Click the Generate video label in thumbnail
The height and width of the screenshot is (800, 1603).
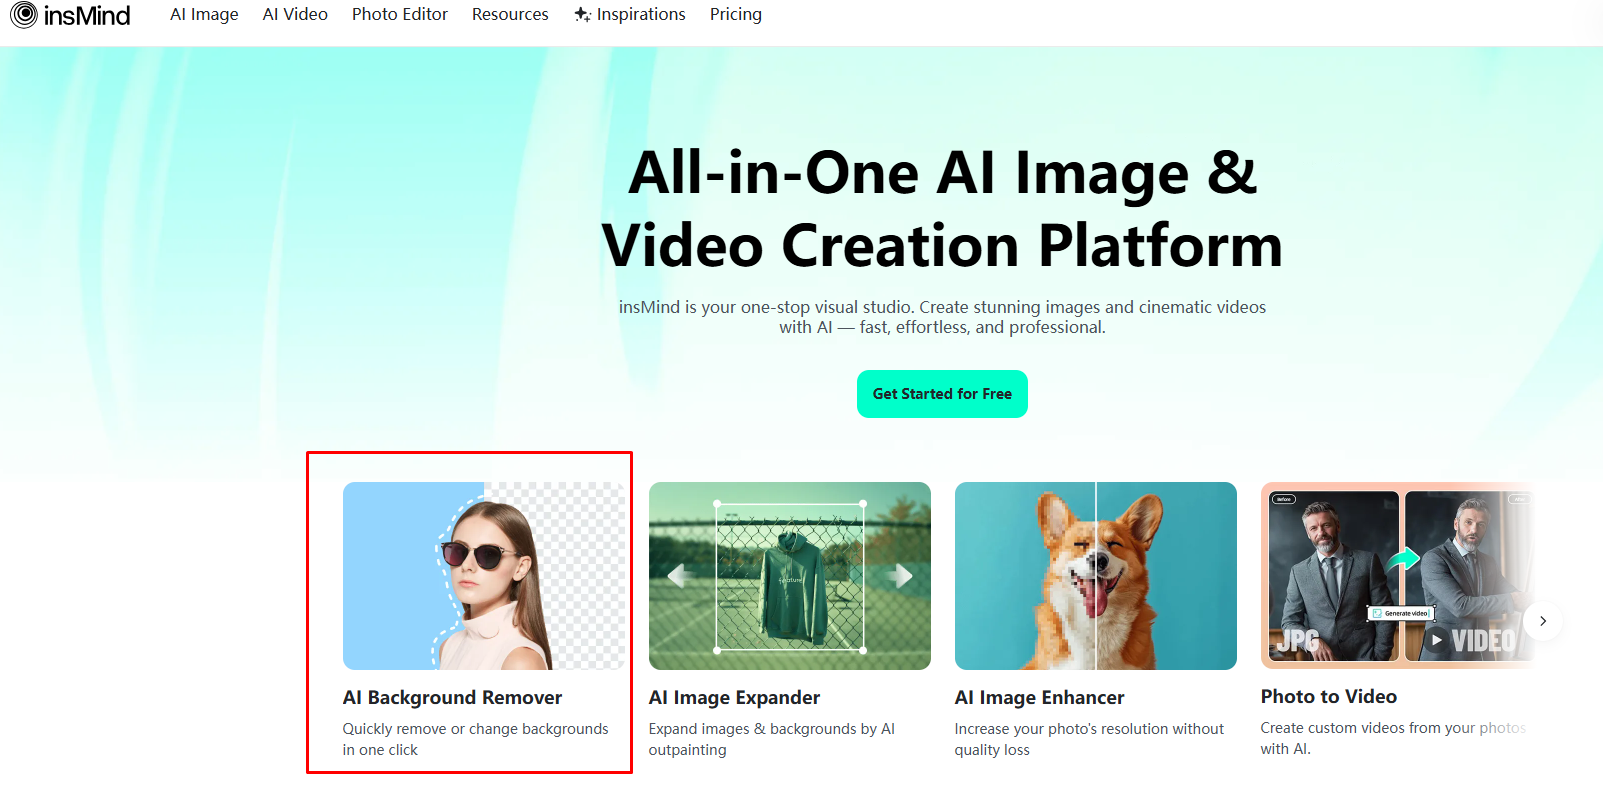tap(1401, 613)
